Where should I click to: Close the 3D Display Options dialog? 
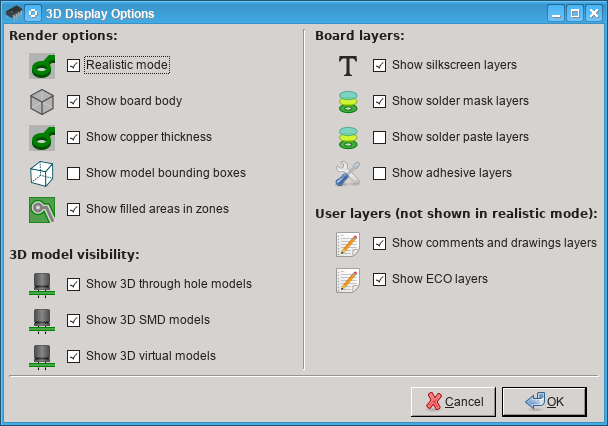(x=594, y=14)
